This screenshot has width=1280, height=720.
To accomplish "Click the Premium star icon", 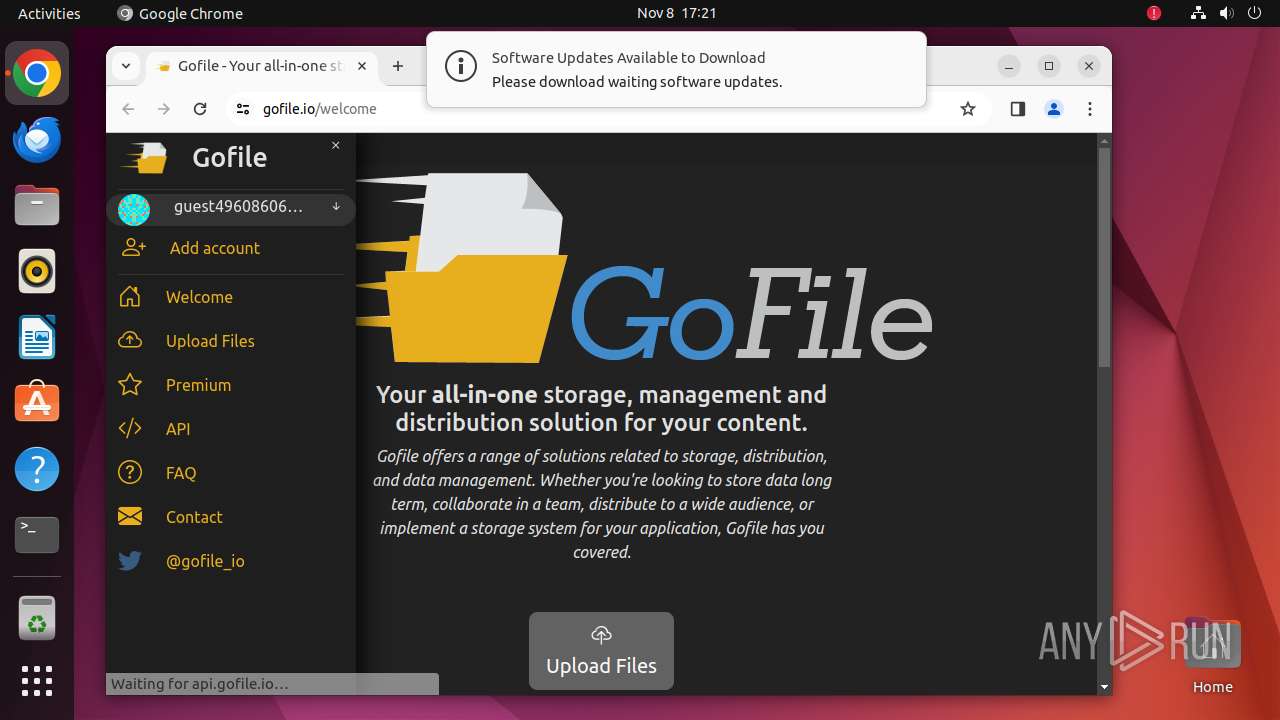I will point(130,385).
